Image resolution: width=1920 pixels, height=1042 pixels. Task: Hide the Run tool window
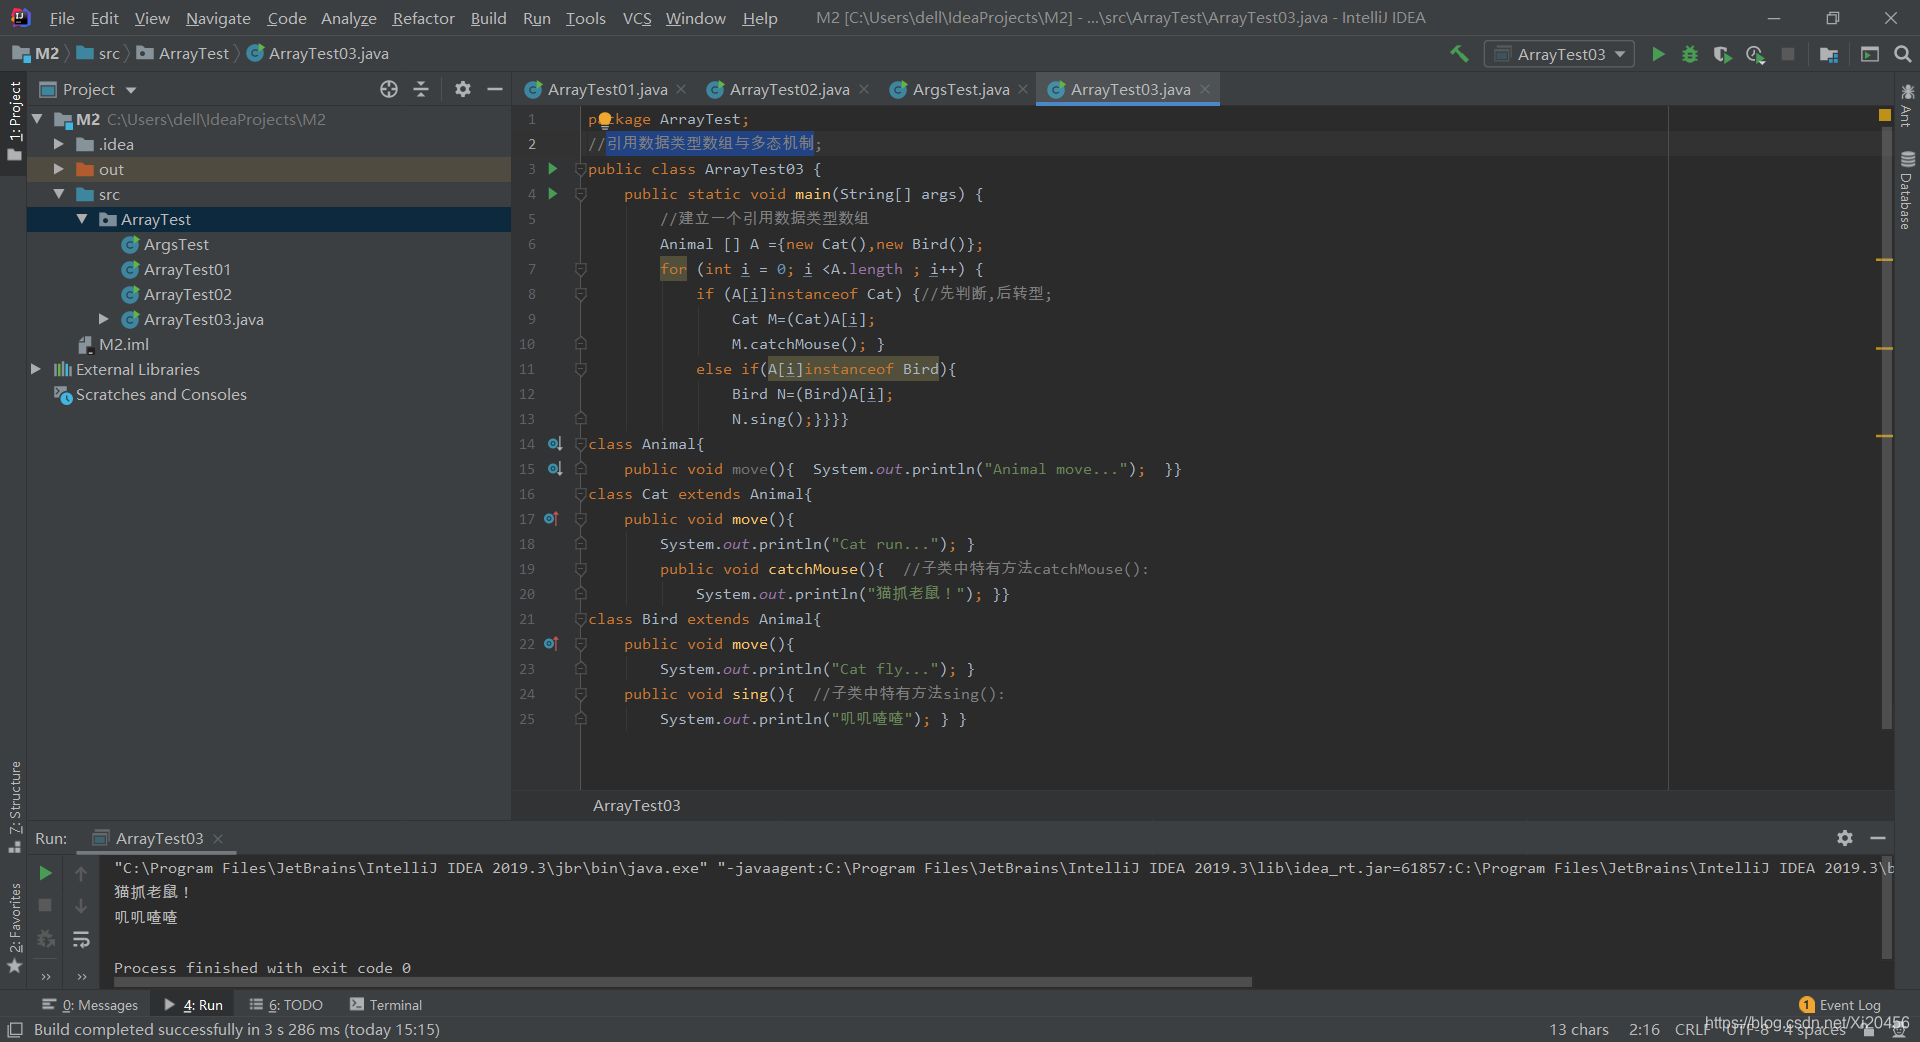(1878, 838)
